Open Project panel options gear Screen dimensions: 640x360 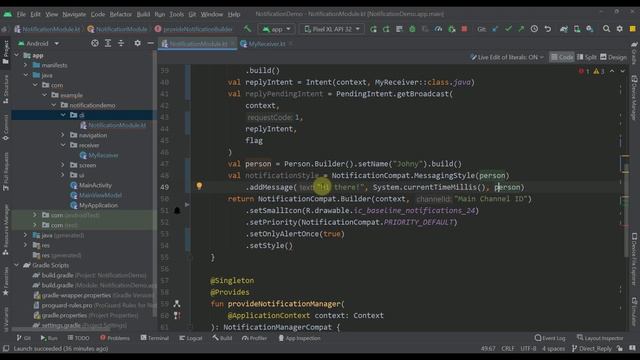coord(138,43)
